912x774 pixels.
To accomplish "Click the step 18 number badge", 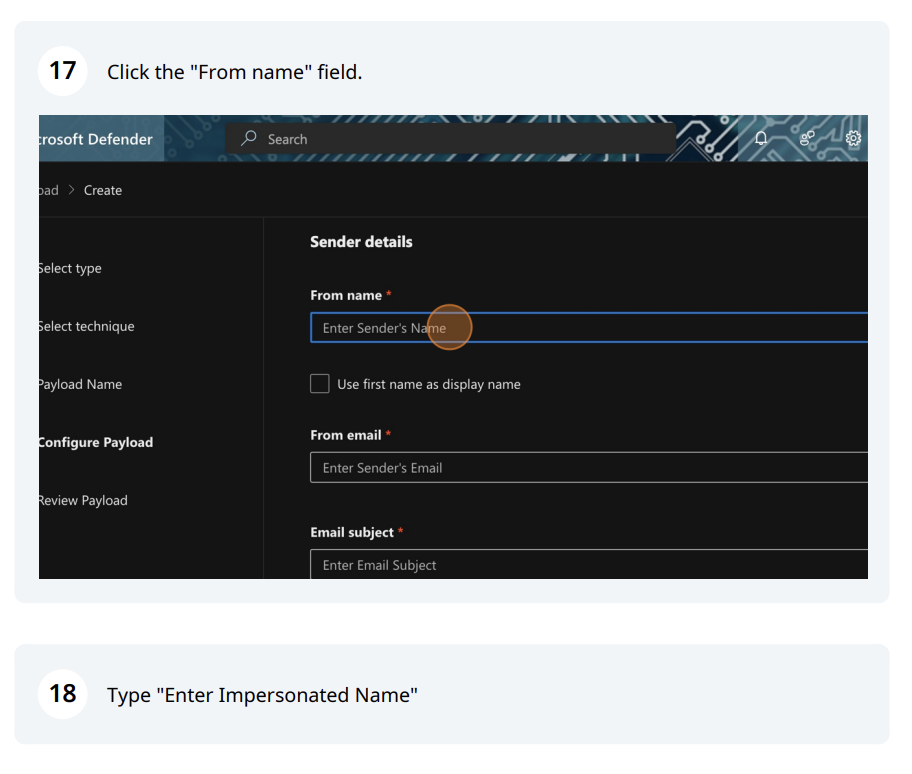I will (x=63, y=694).
